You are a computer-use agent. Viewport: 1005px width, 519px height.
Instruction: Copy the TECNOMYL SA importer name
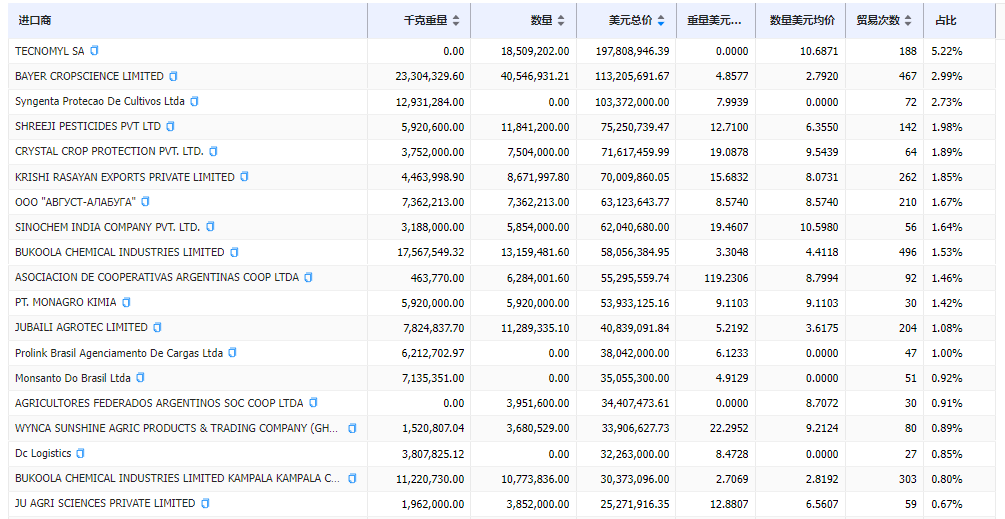coord(95,51)
